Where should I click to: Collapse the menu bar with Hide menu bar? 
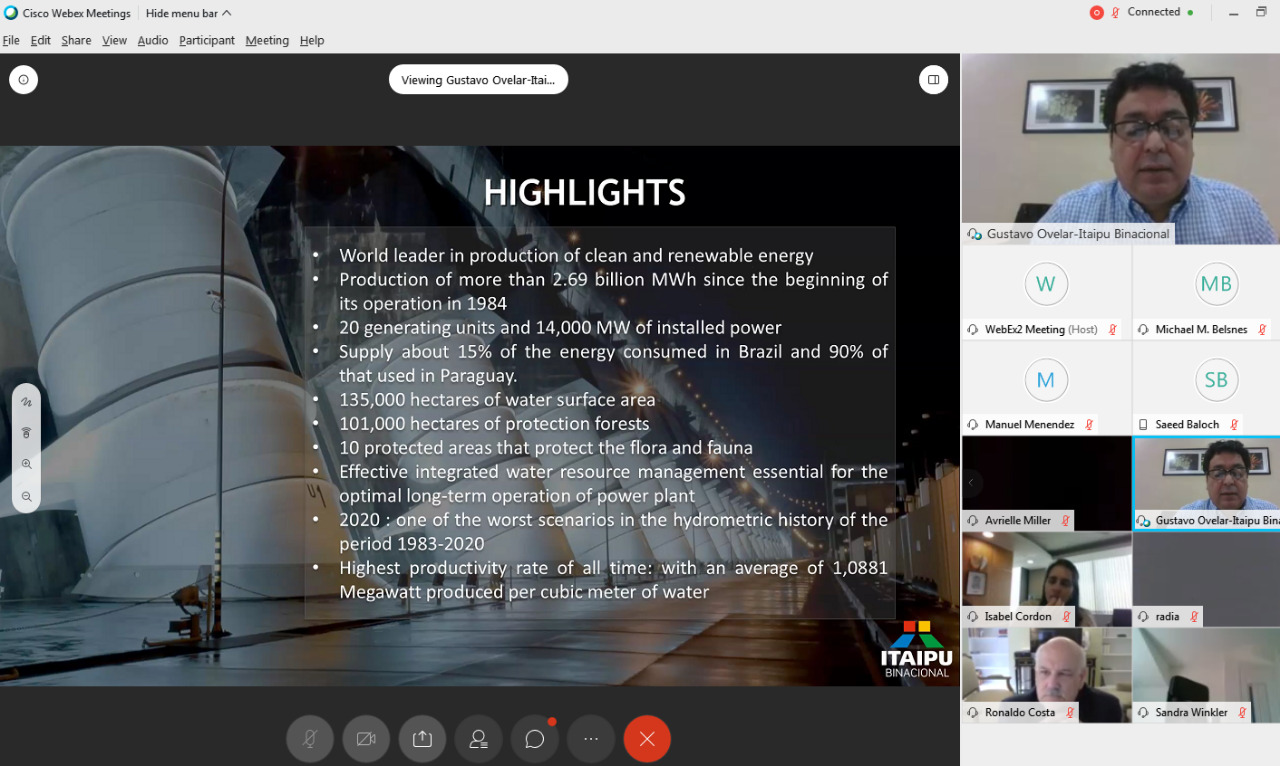click(188, 13)
